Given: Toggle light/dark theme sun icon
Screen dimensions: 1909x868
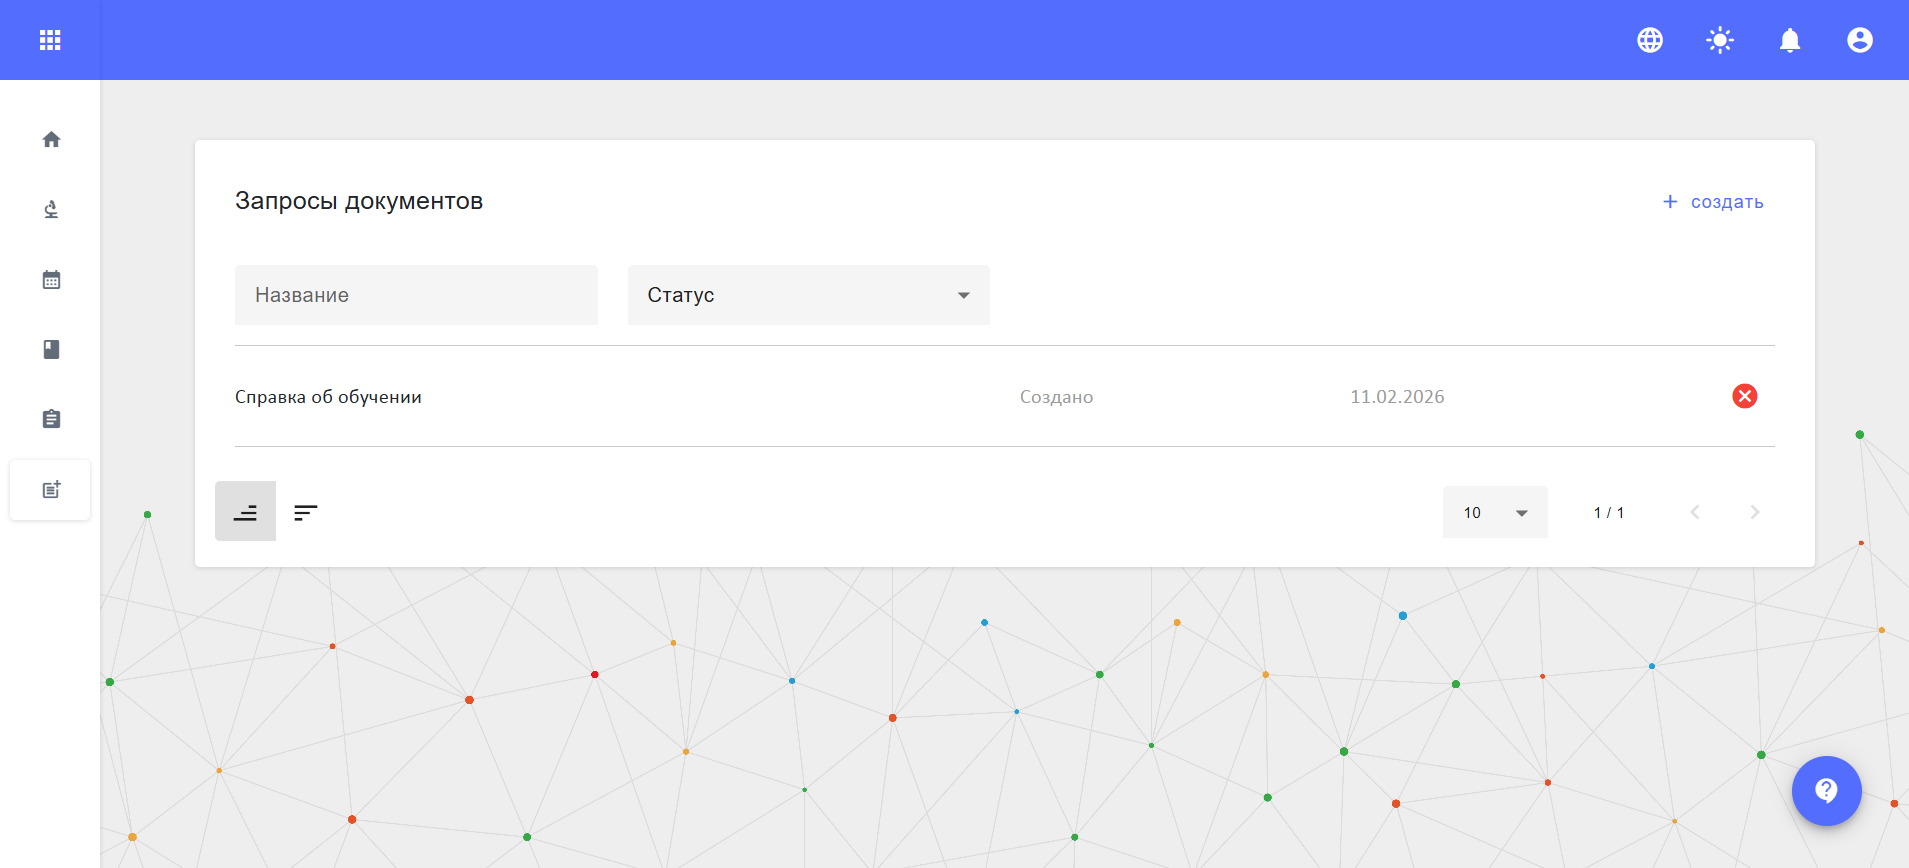Looking at the screenshot, I should tap(1720, 40).
